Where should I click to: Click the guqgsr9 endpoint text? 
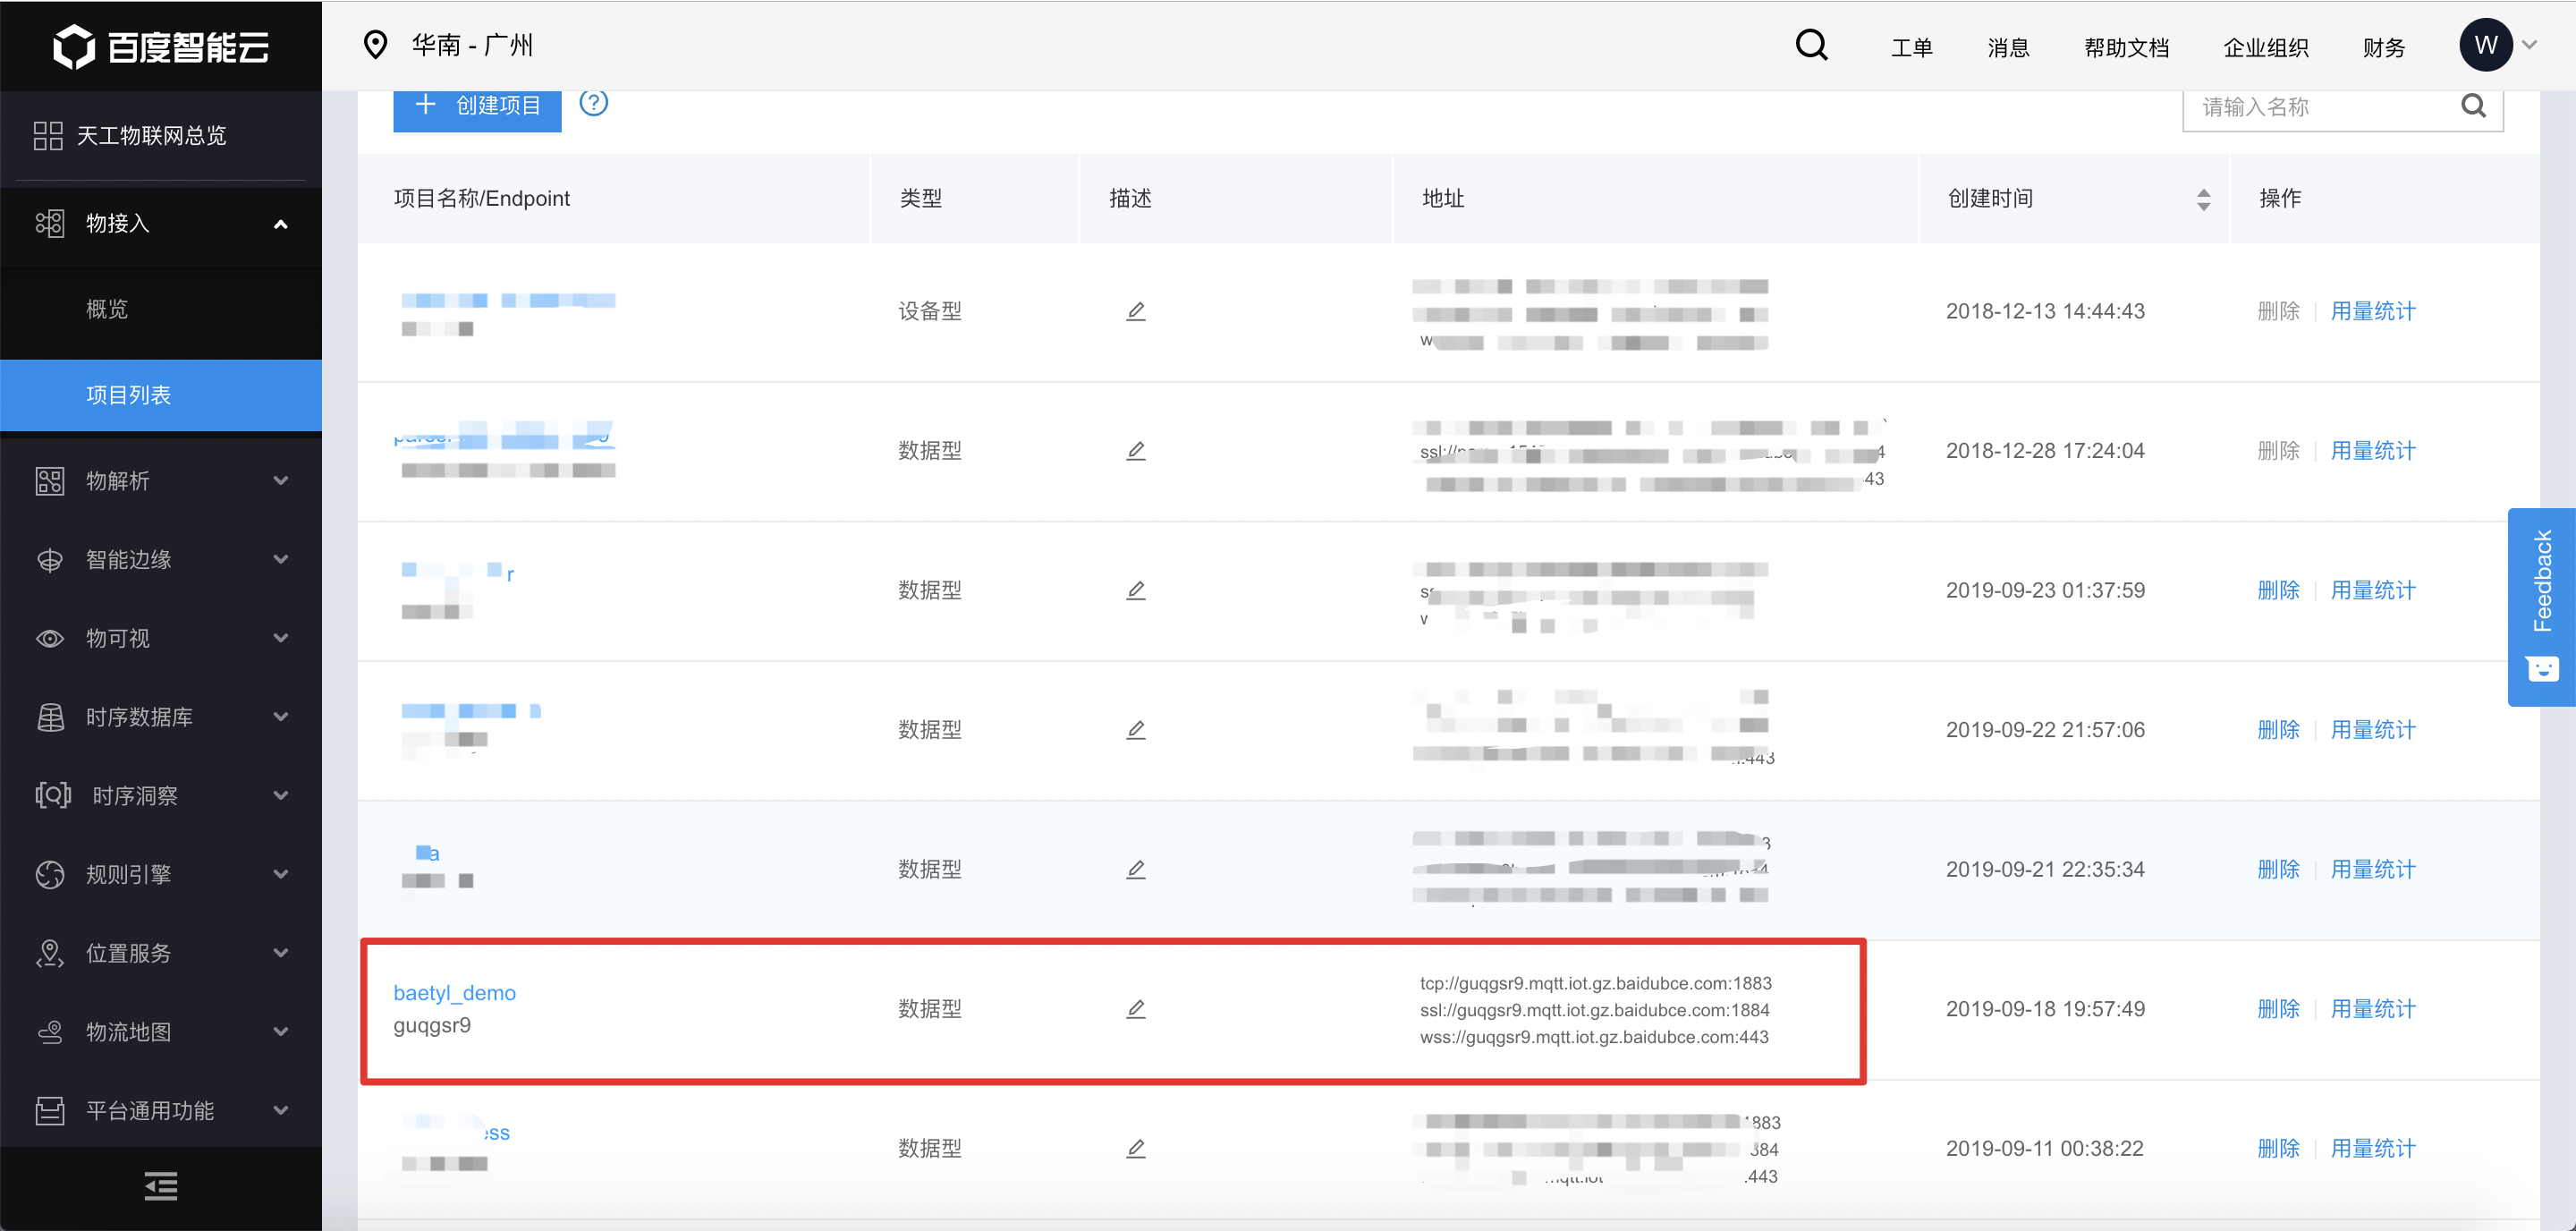click(x=432, y=1026)
